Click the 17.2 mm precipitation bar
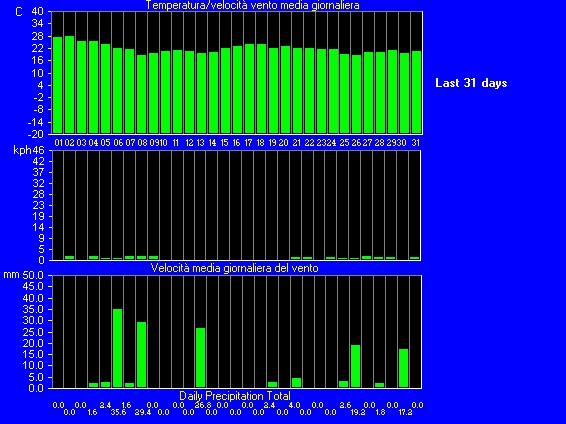 tap(404, 368)
